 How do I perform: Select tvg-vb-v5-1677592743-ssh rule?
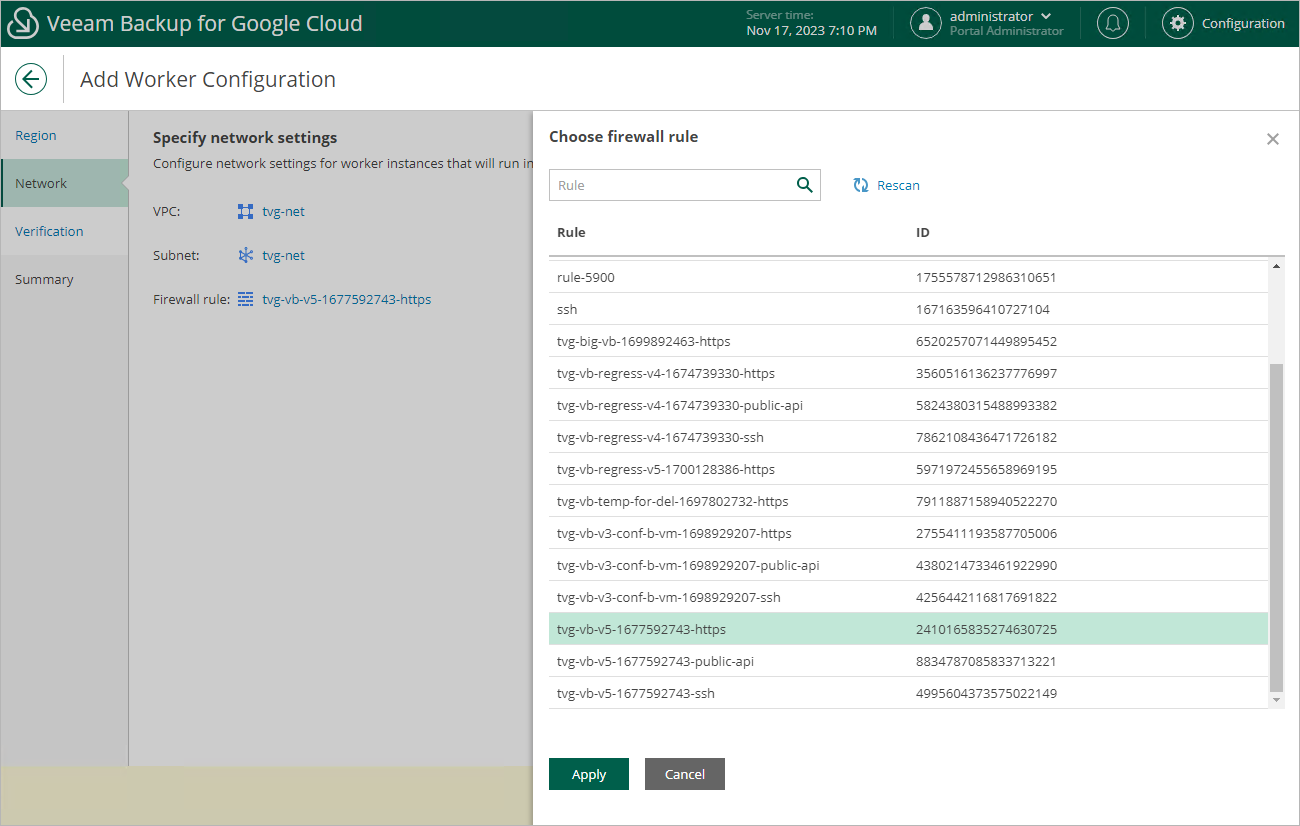point(908,693)
